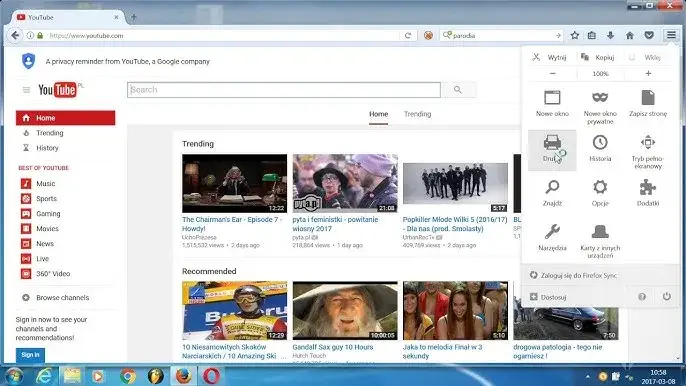Click the blue Sign in button
The width and height of the screenshot is (686, 386).
click(x=30, y=355)
